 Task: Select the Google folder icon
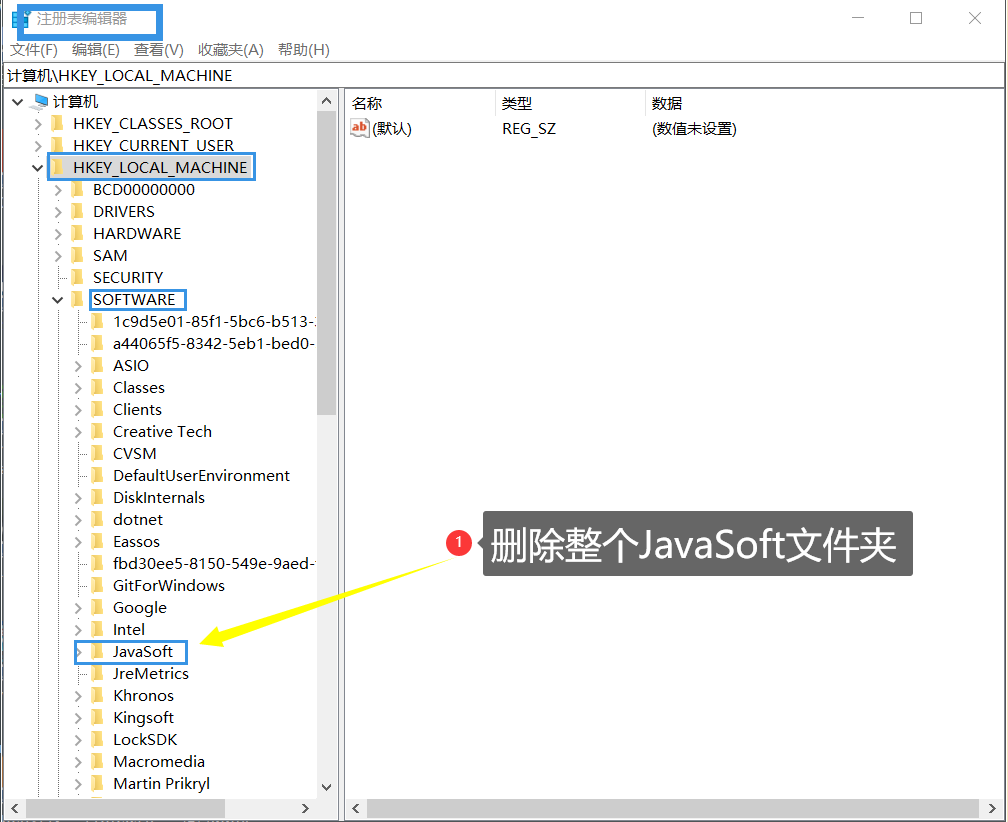(x=97, y=607)
